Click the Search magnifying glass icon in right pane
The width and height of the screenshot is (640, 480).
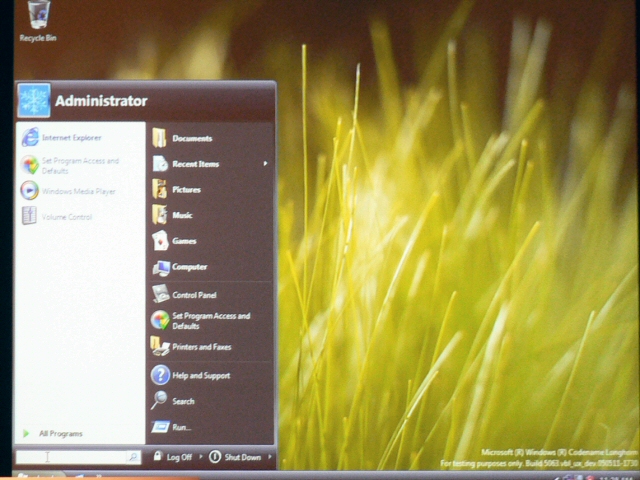[159, 400]
